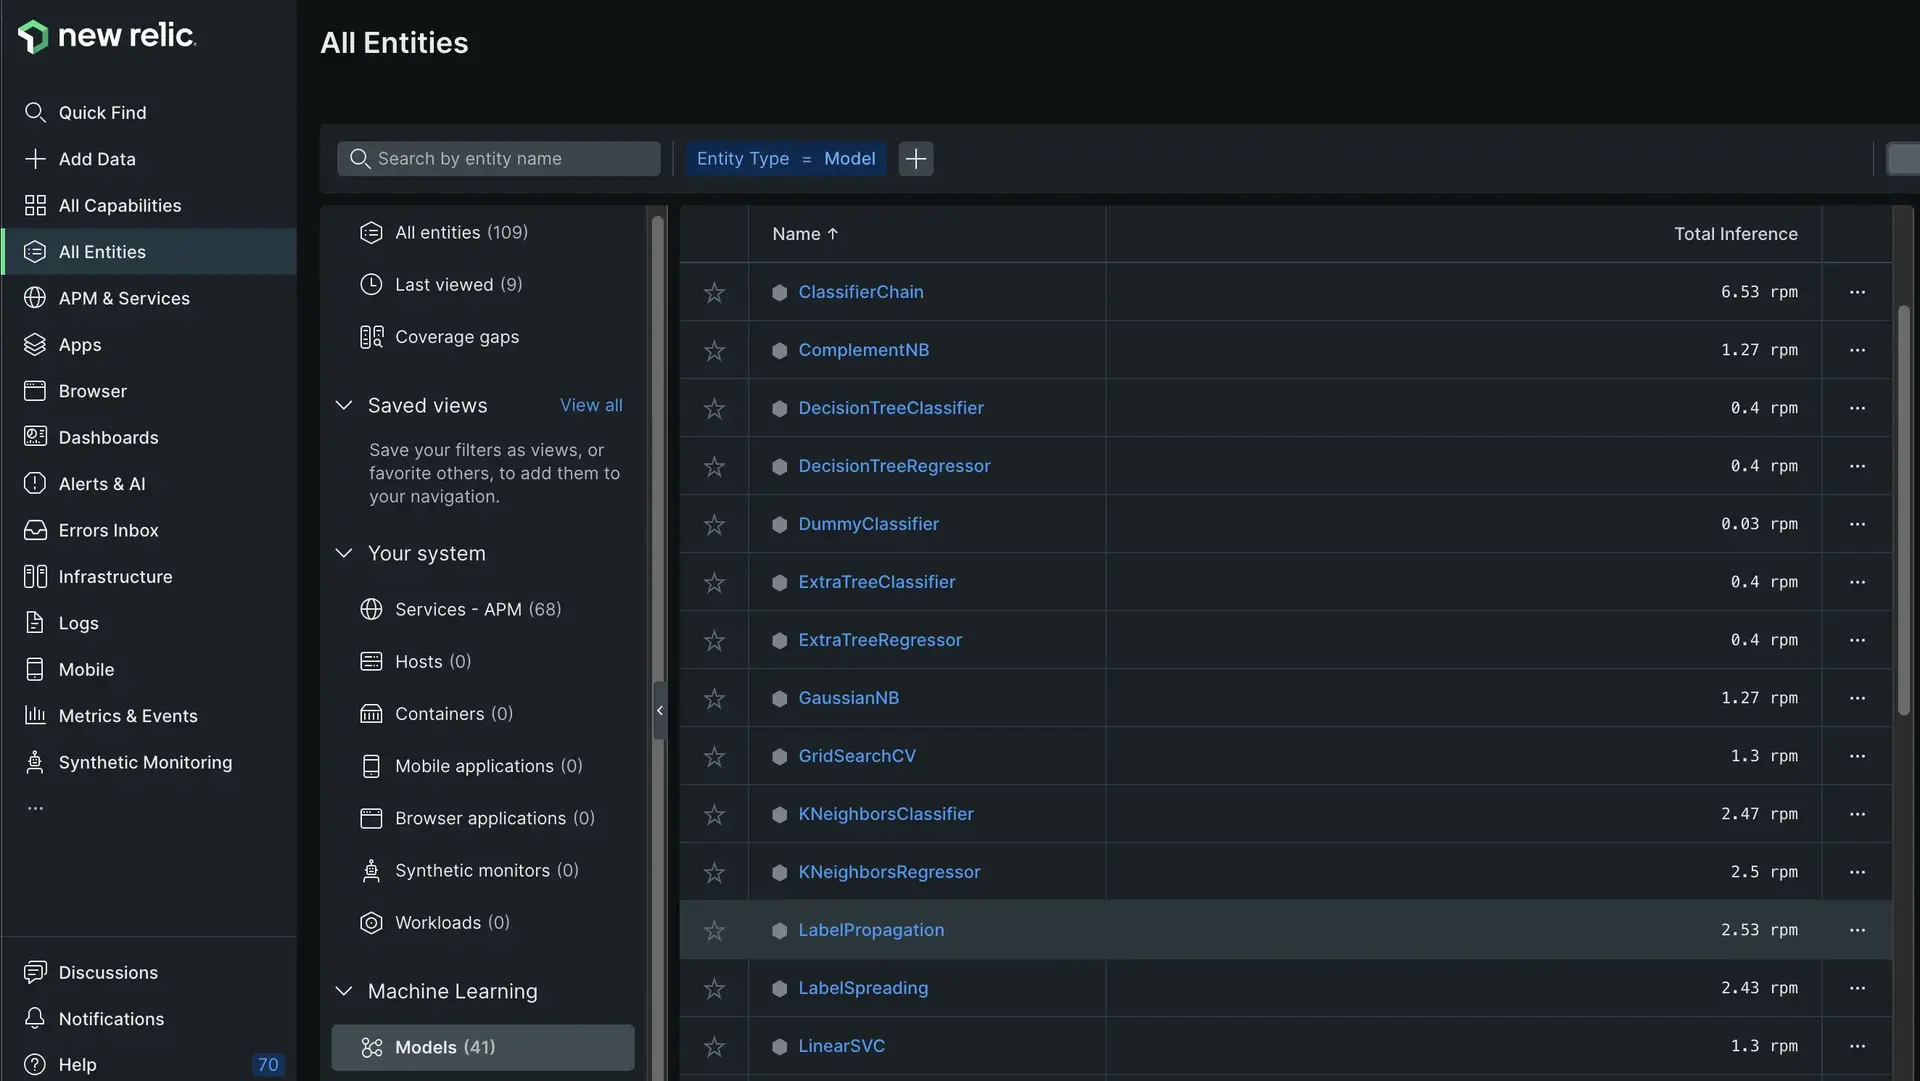Image resolution: width=1920 pixels, height=1081 pixels.
Task: Star the LabelPropagation entity
Action: 714,931
